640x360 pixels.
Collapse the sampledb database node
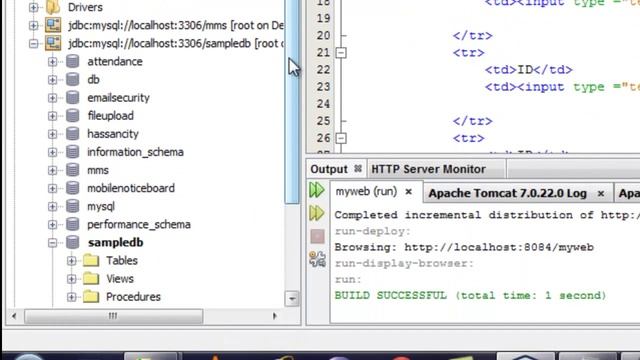pyautogui.click(x=52, y=242)
